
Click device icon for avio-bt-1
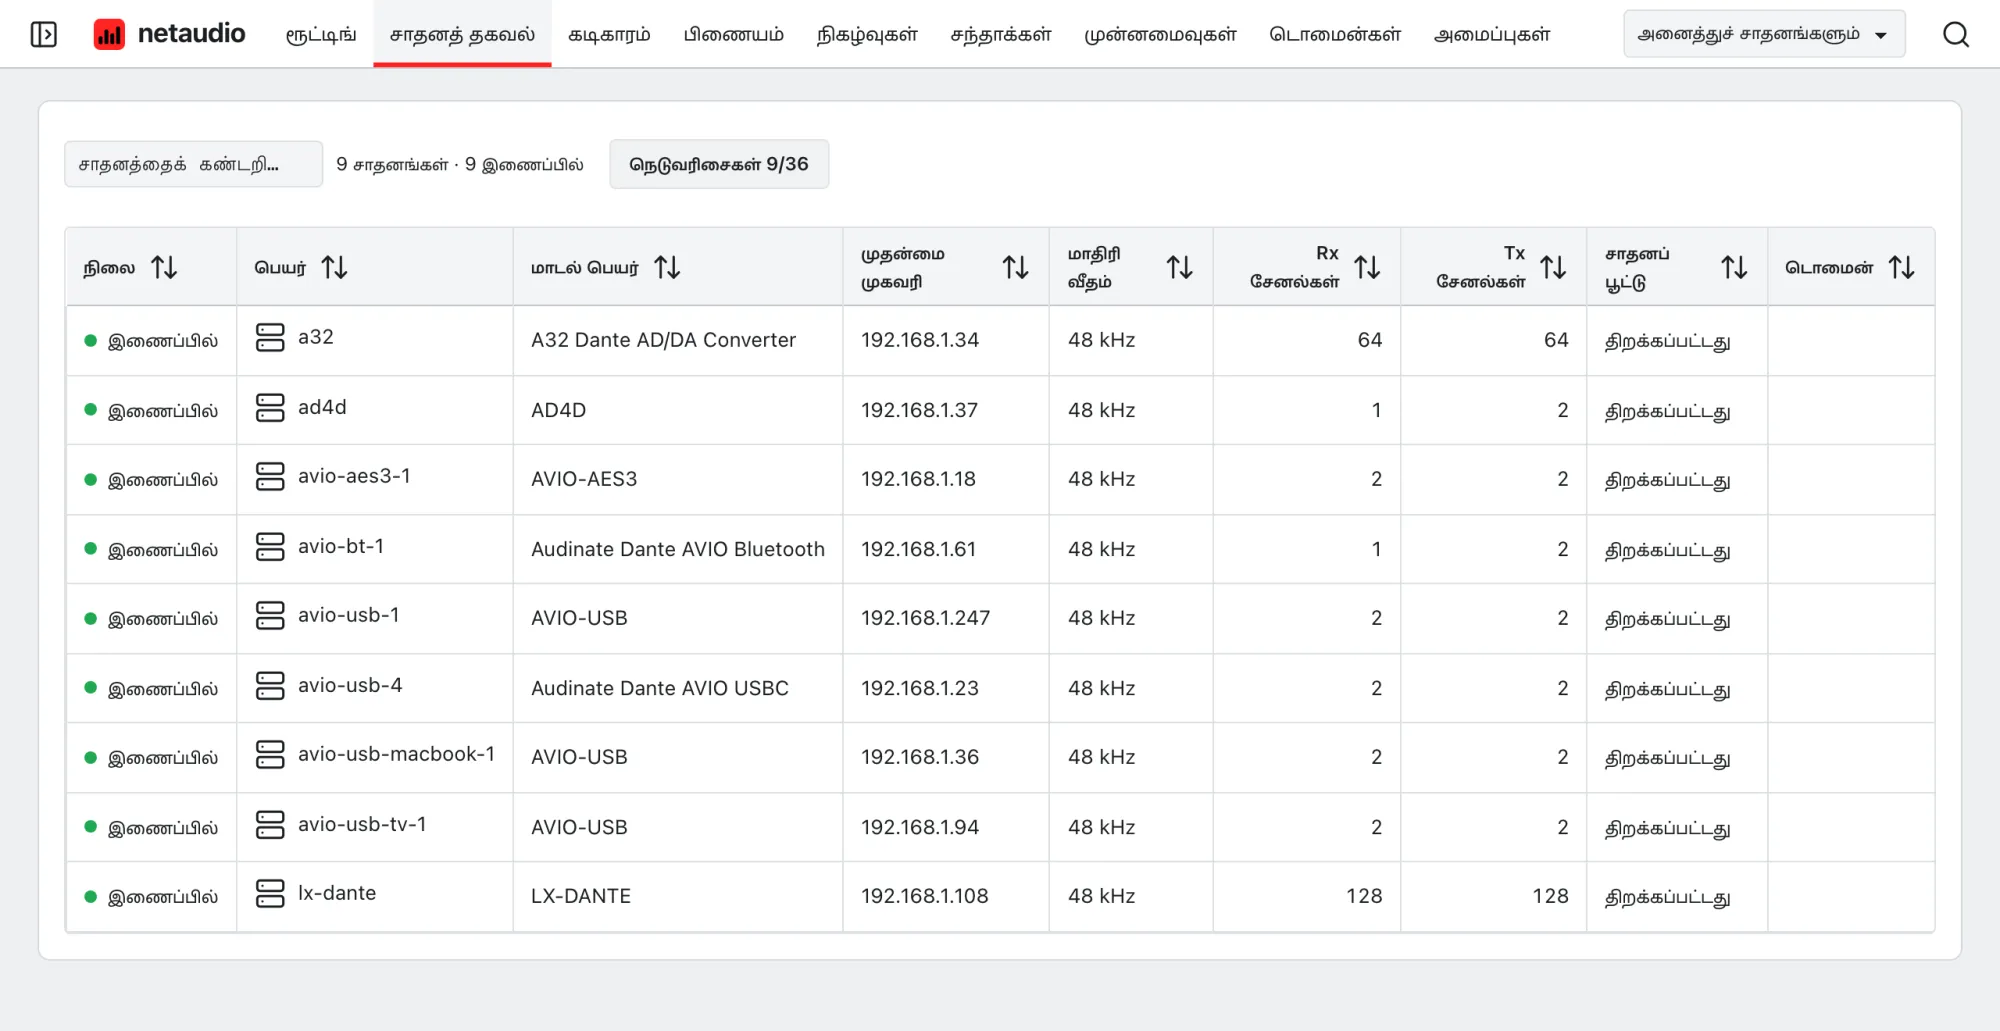click(270, 547)
